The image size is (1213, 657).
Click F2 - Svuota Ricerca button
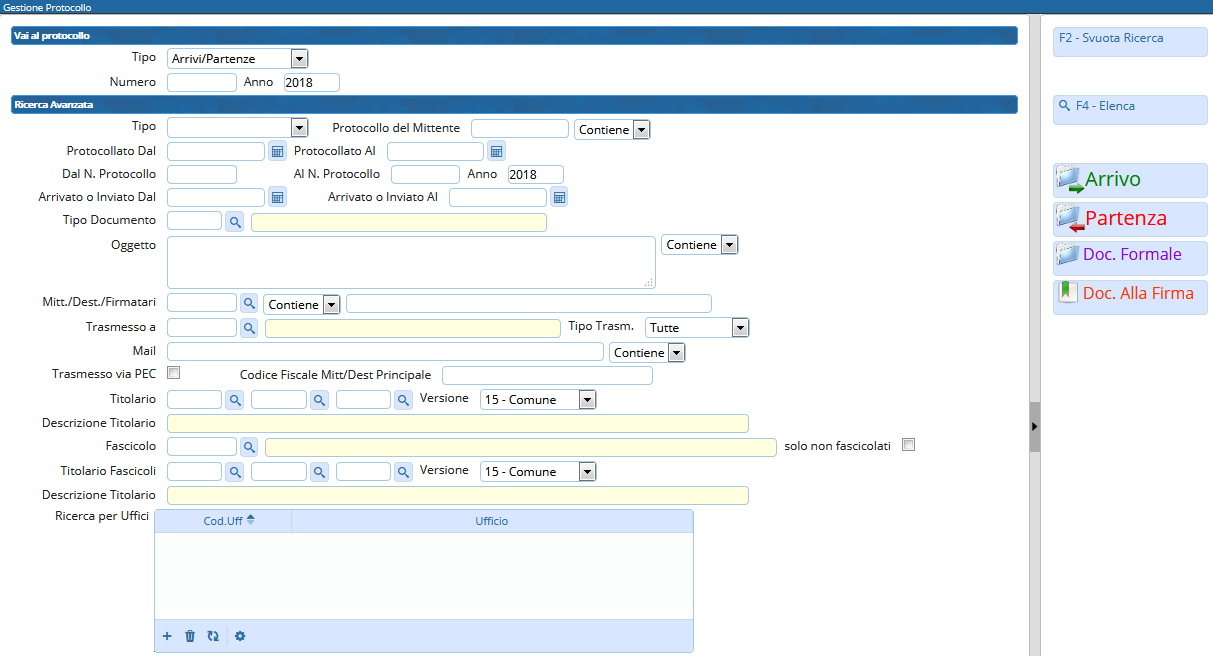1129,41
